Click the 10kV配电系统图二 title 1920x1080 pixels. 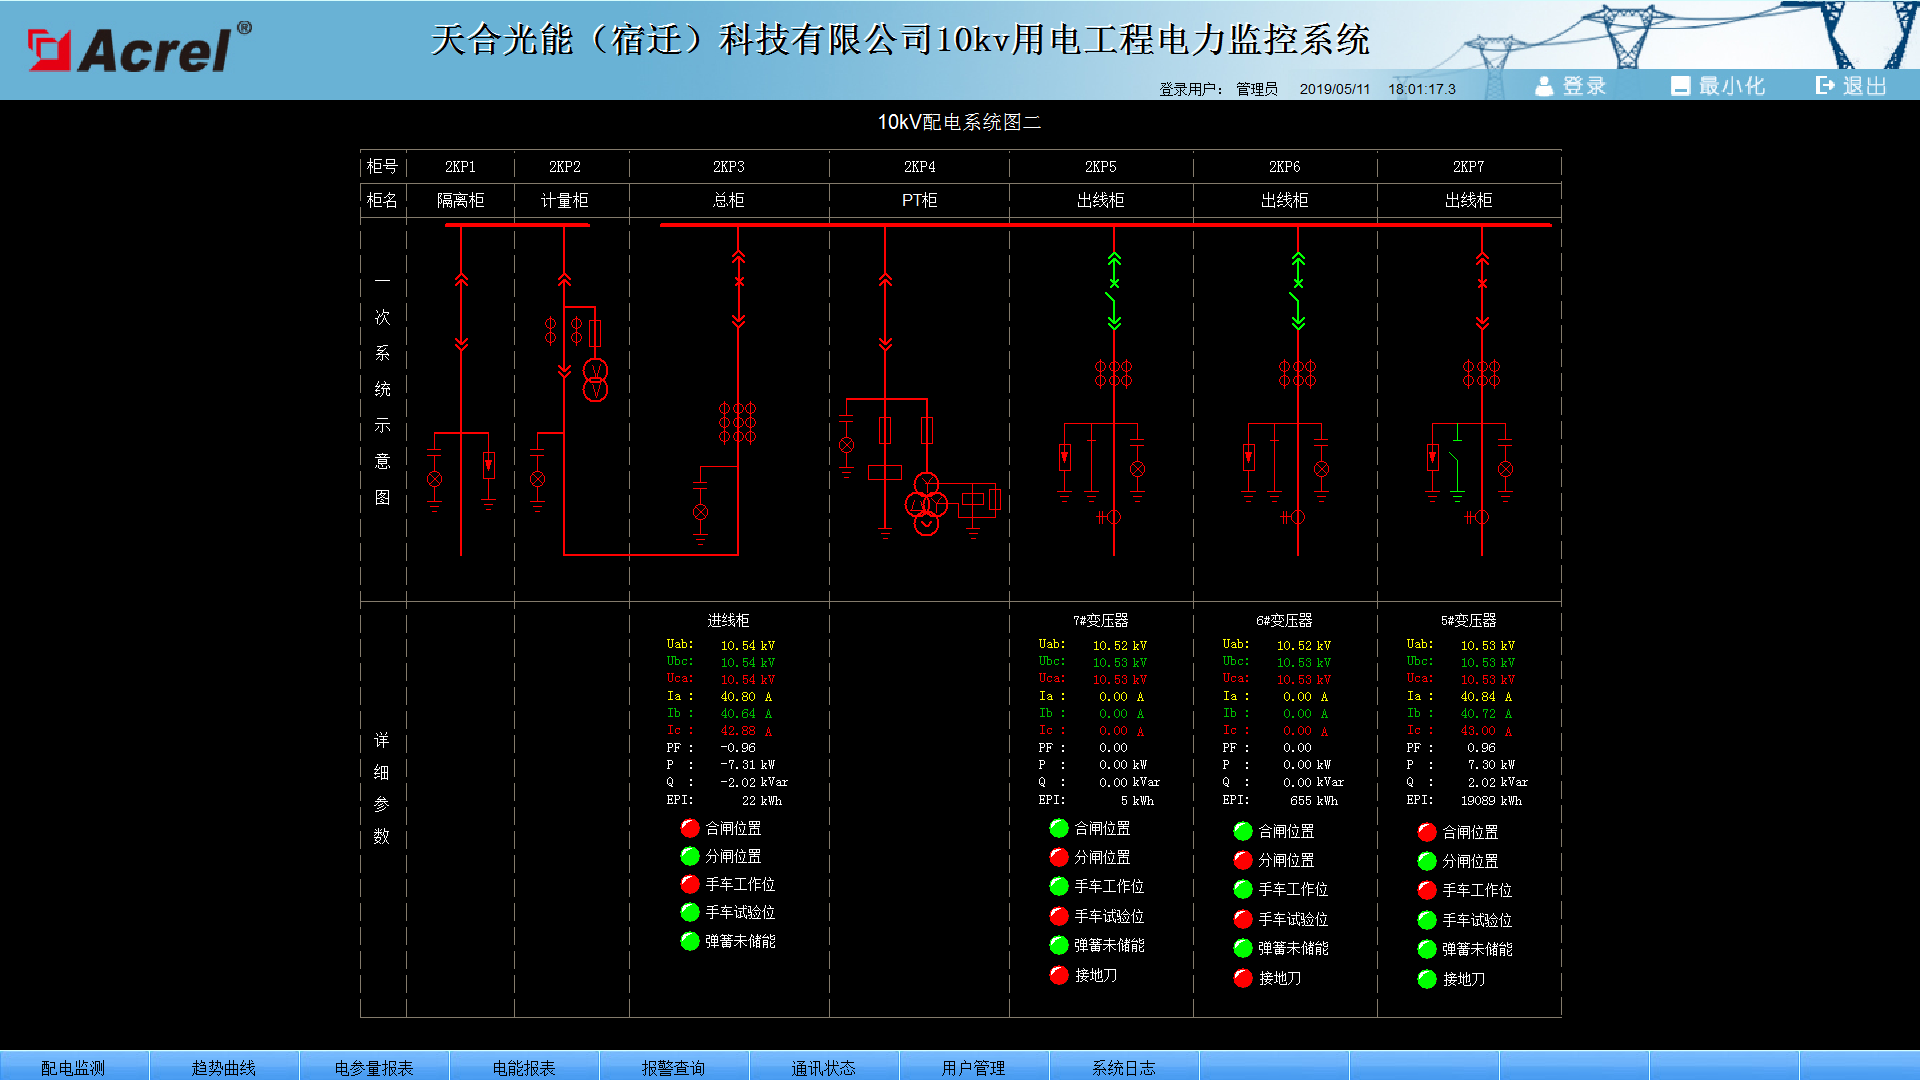(x=959, y=122)
